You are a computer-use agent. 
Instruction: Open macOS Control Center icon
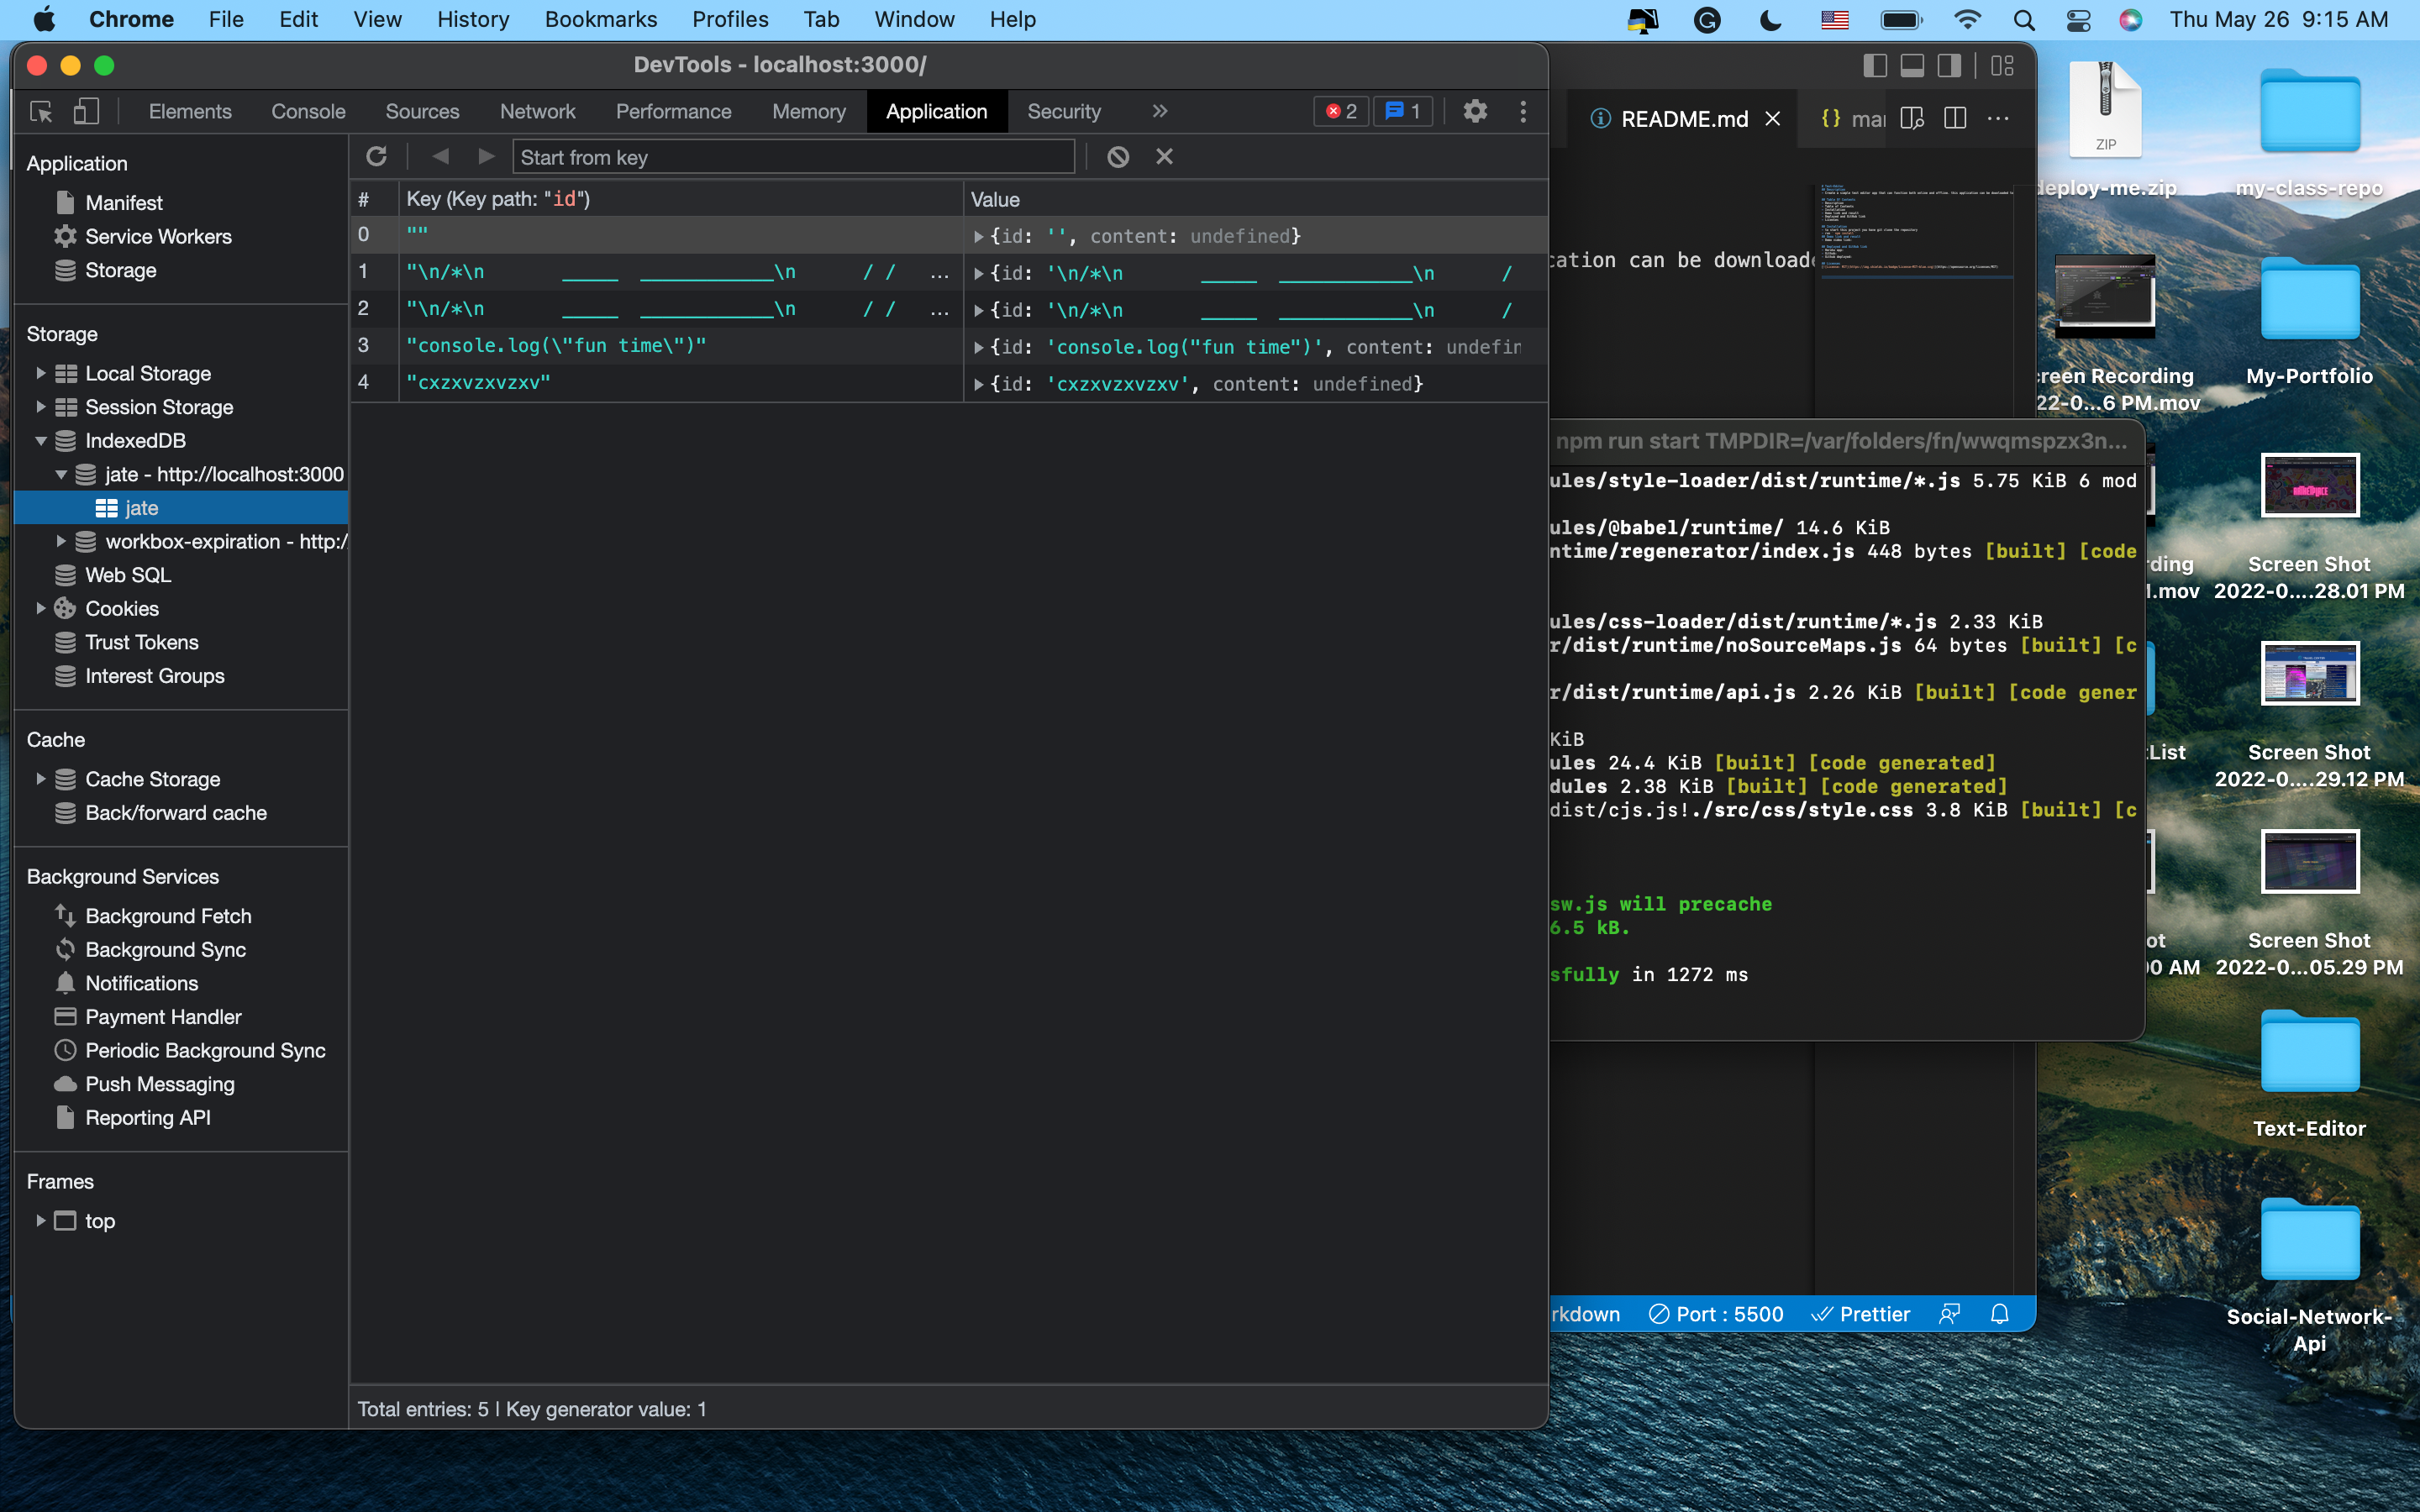point(2078,20)
